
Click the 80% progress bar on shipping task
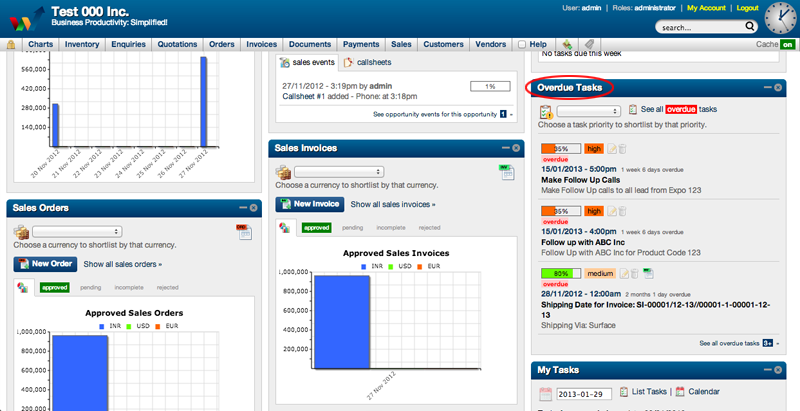coord(561,273)
